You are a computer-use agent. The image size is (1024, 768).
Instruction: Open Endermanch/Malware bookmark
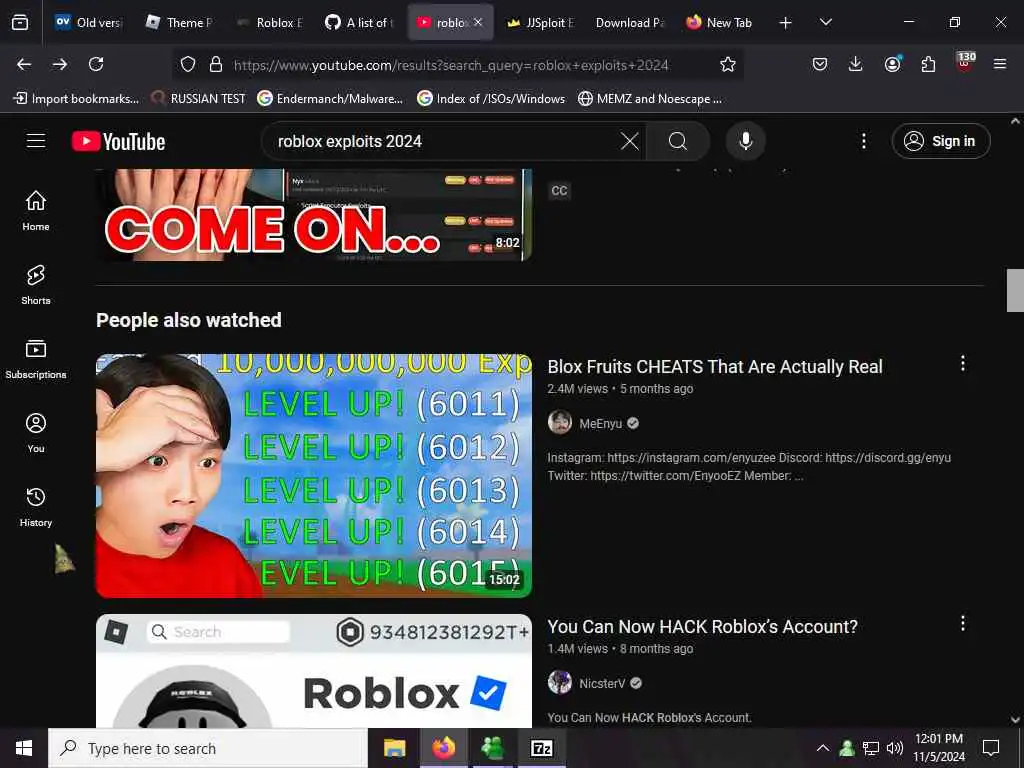(330, 99)
